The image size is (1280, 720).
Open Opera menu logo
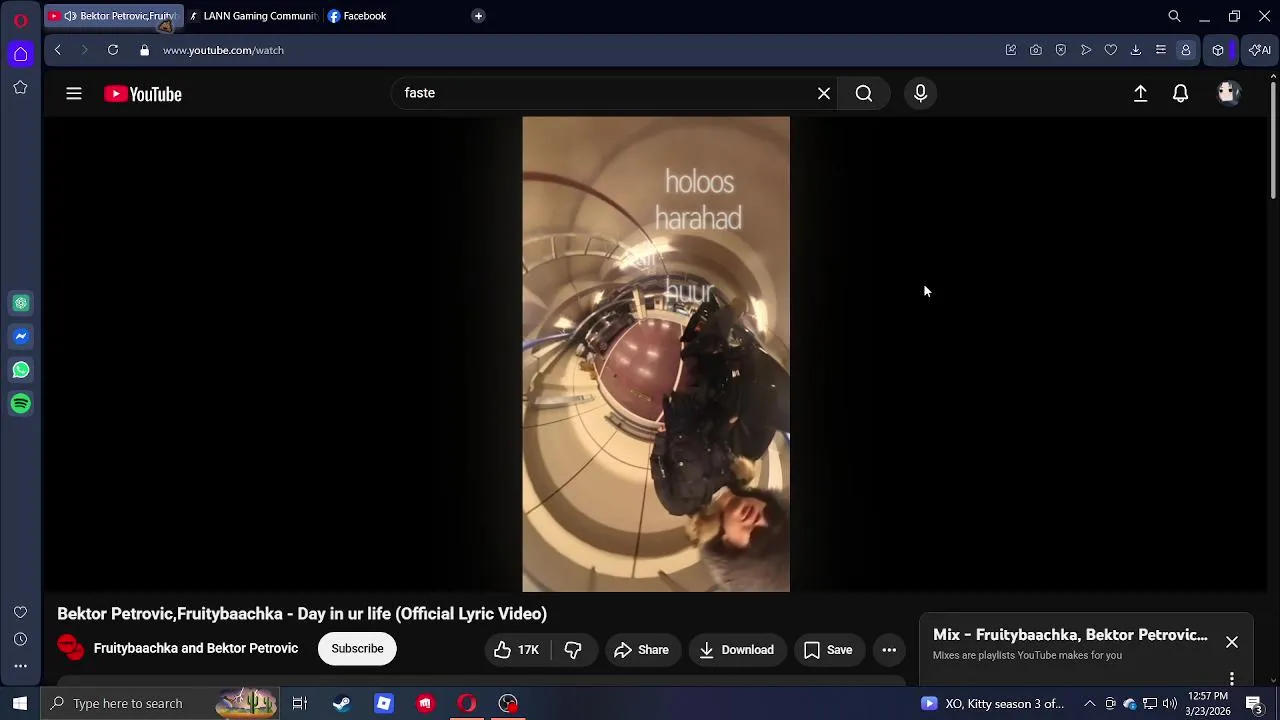point(20,19)
